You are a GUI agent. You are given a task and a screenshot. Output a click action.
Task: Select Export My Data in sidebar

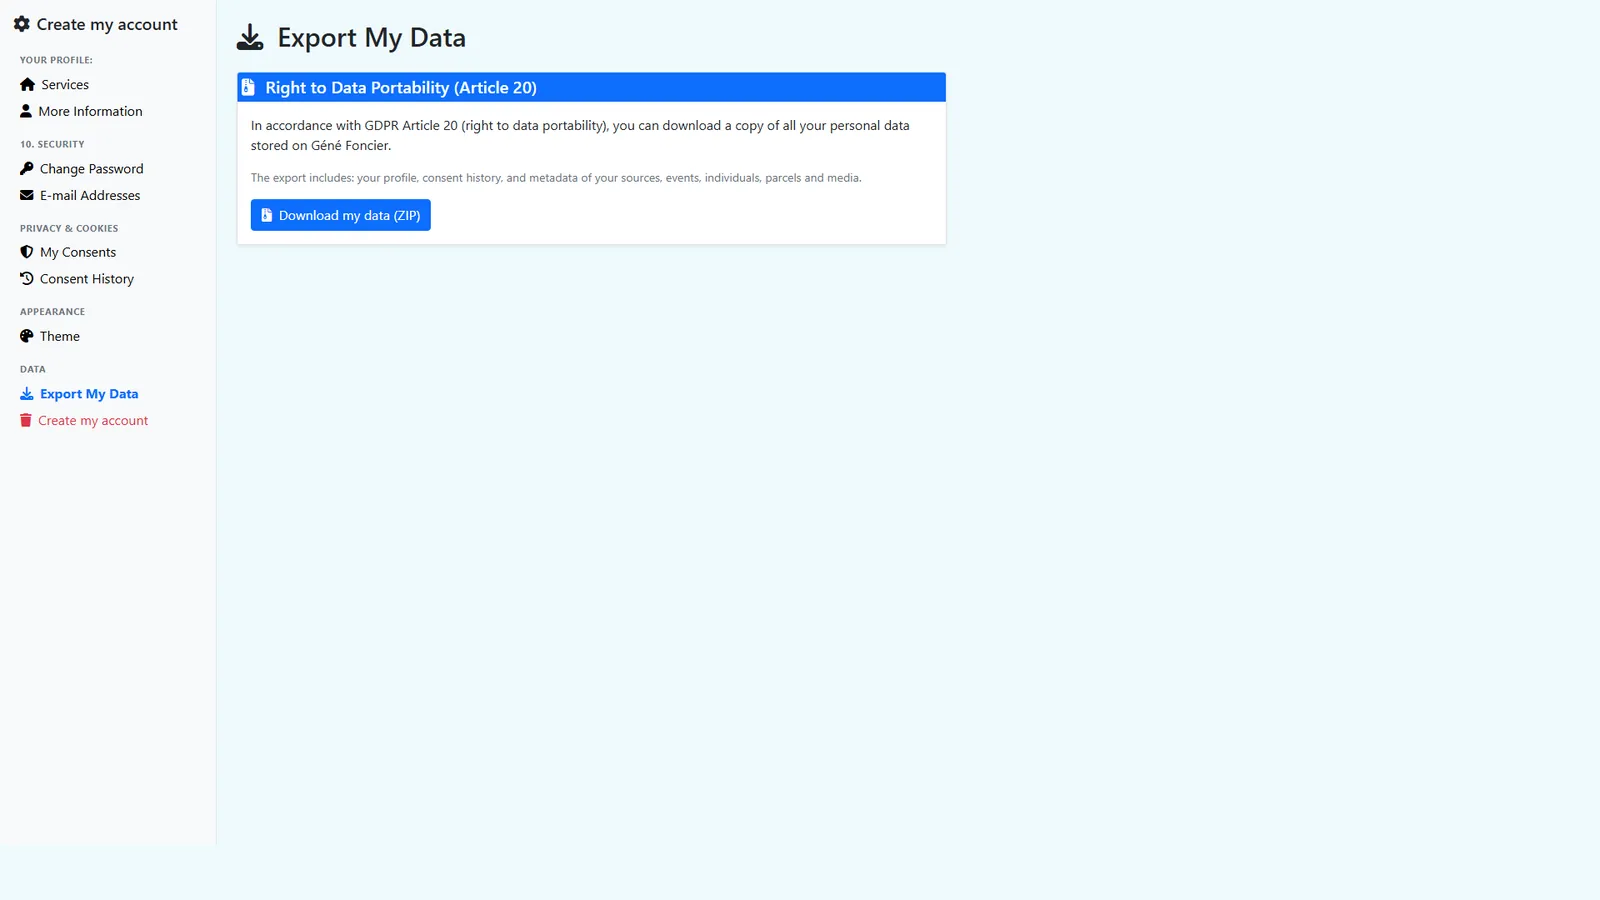(x=89, y=394)
